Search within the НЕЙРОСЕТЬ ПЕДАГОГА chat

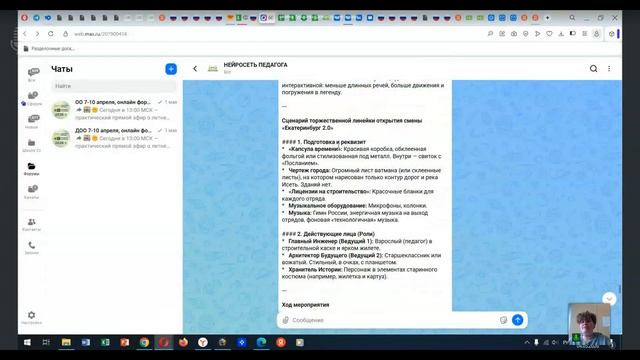[x=593, y=69]
